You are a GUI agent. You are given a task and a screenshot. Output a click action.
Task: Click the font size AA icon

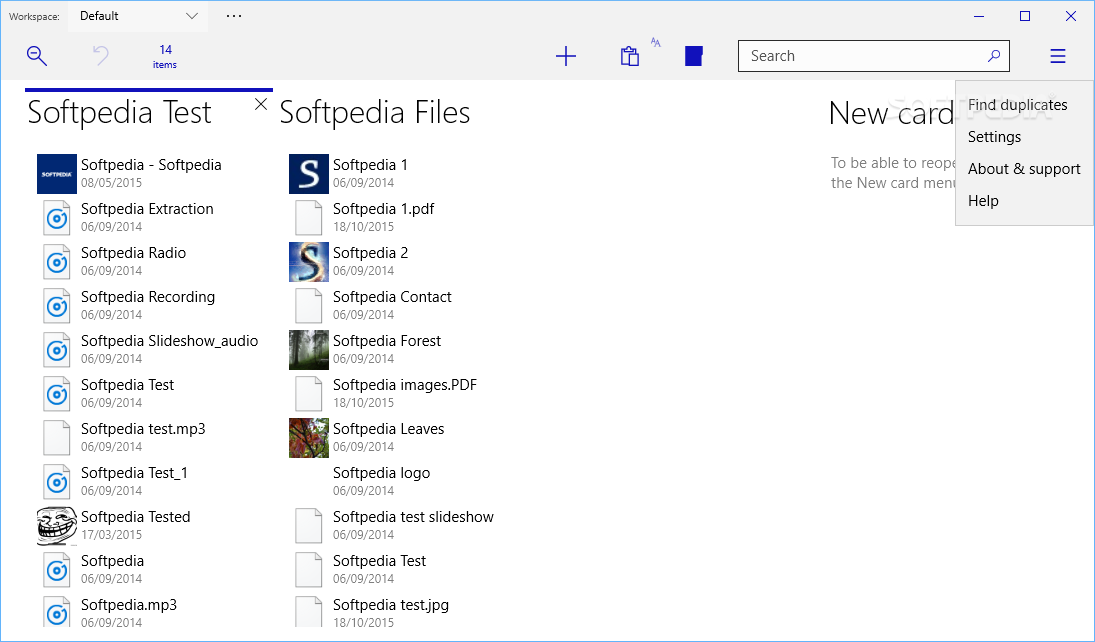point(656,42)
